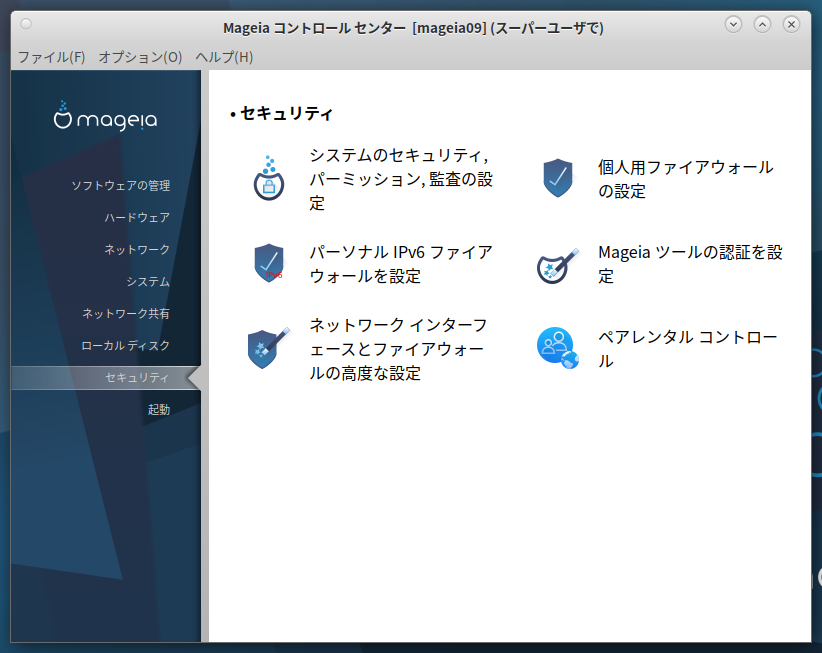The image size is (822, 653).
Task: Open ペアレンタル コントロール label
Action: tap(688, 349)
